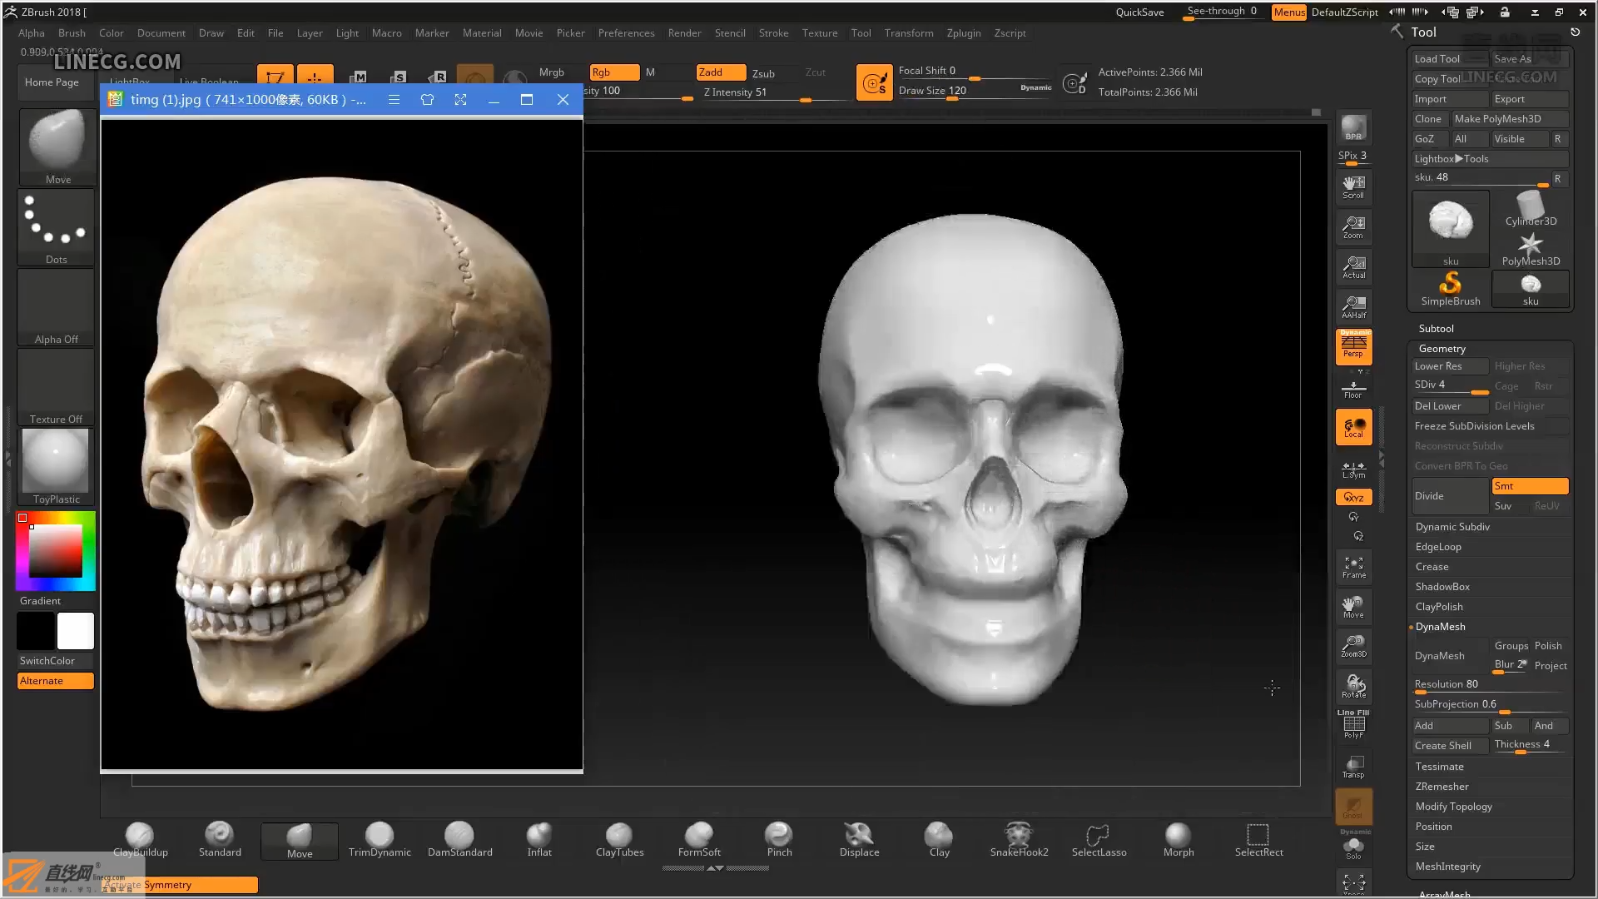Image resolution: width=1598 pixels, height=899 pixels.
Task: Click the Scroll canvas icon
Action: [1353, 186]
